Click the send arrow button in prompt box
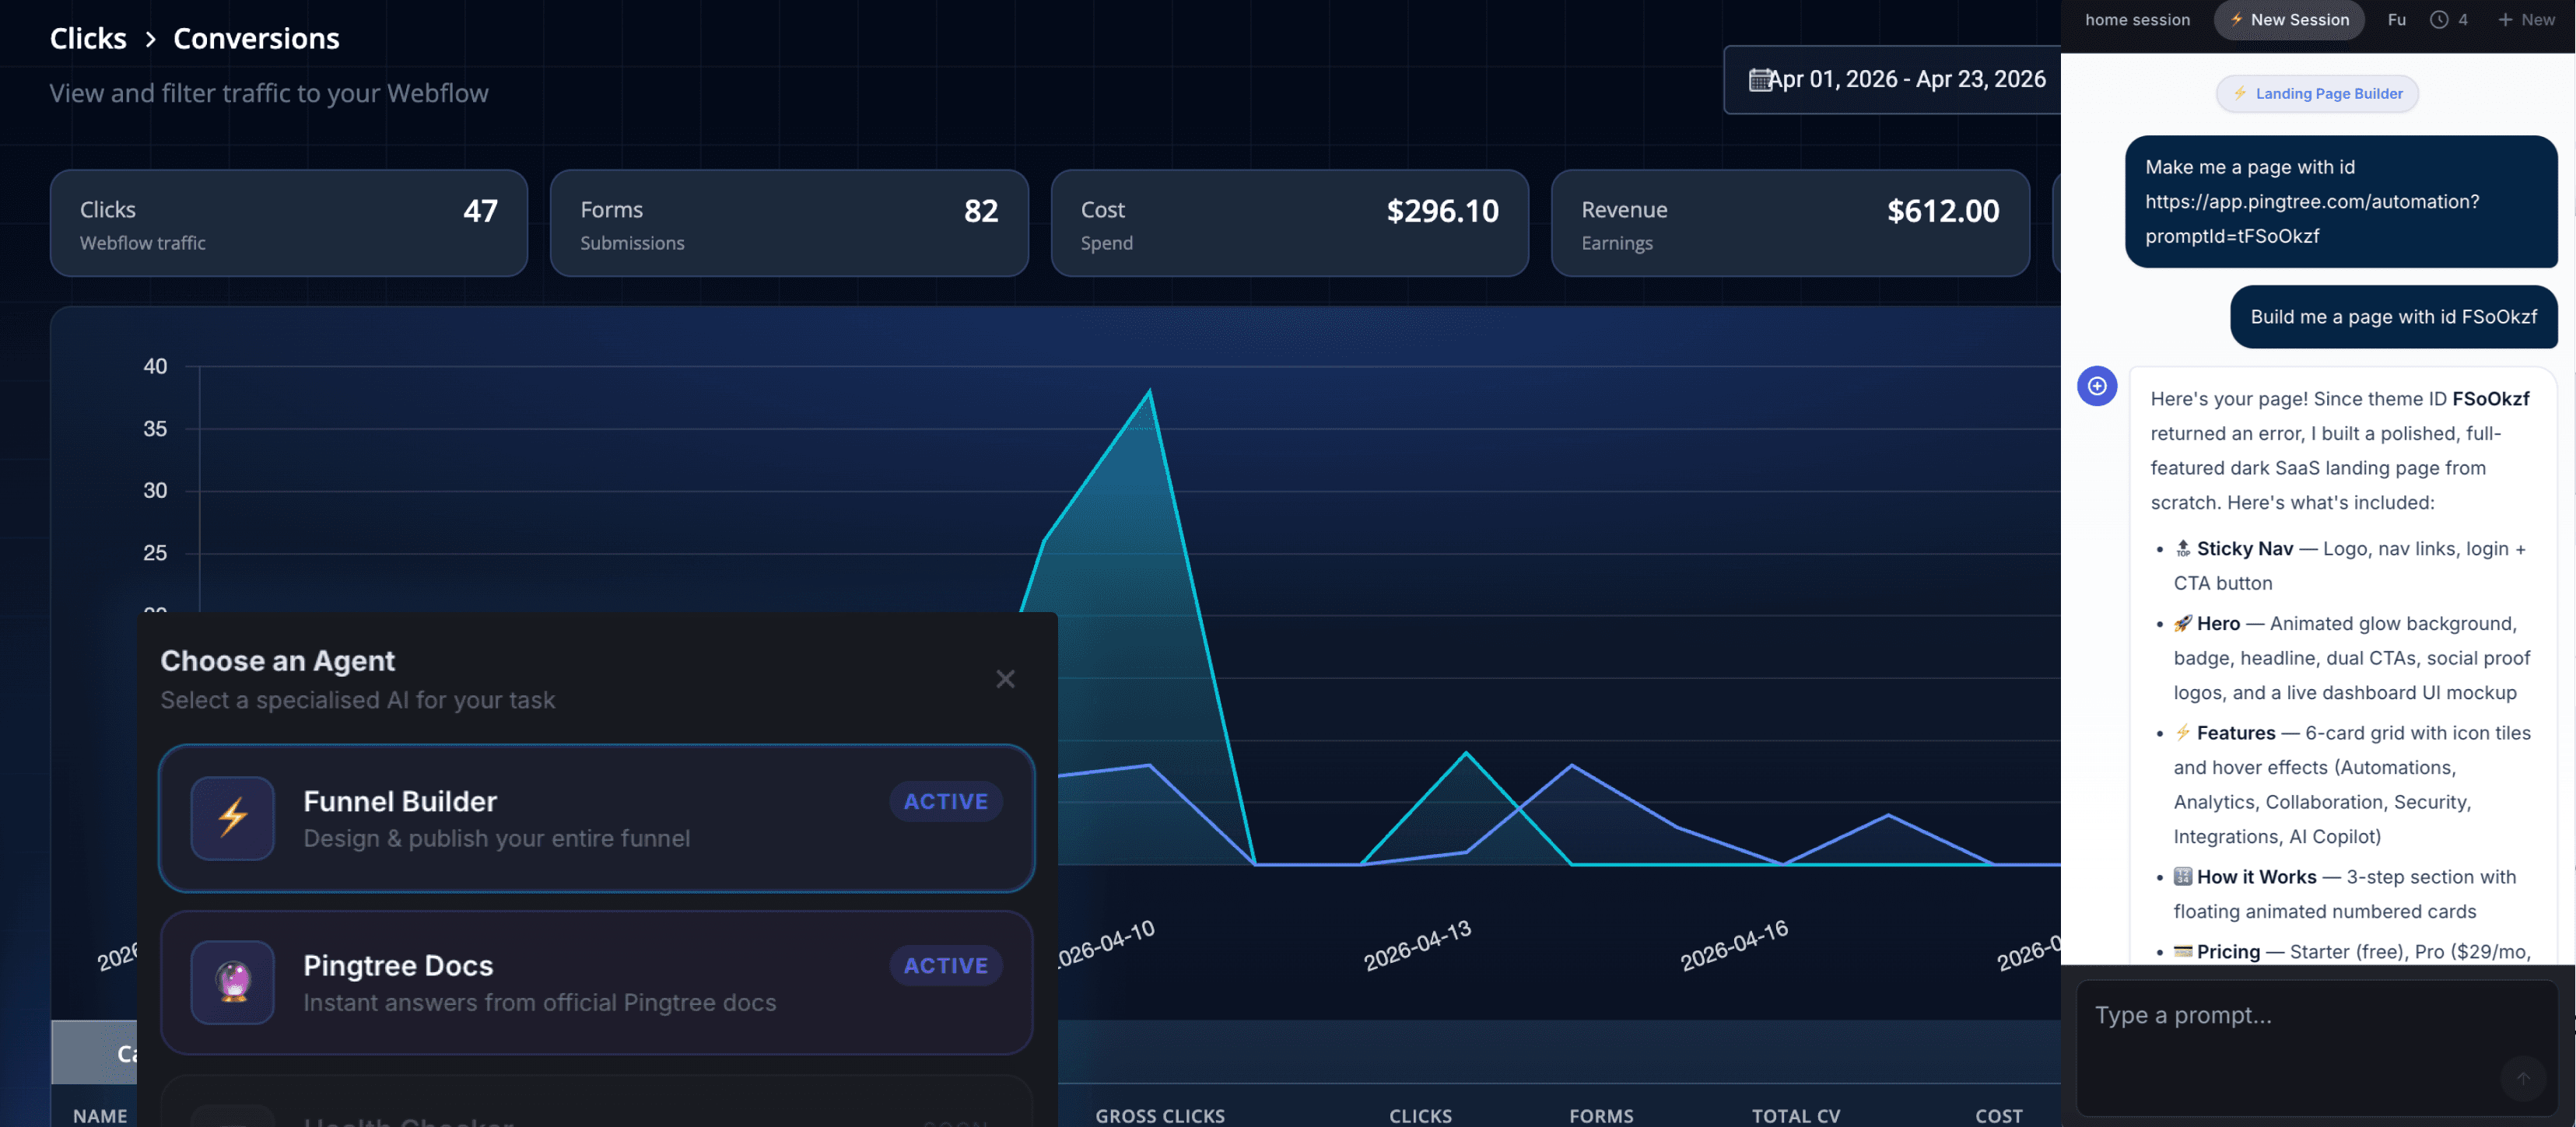Screen dimensions: 2576x1127 (x=2522, y=1078)
